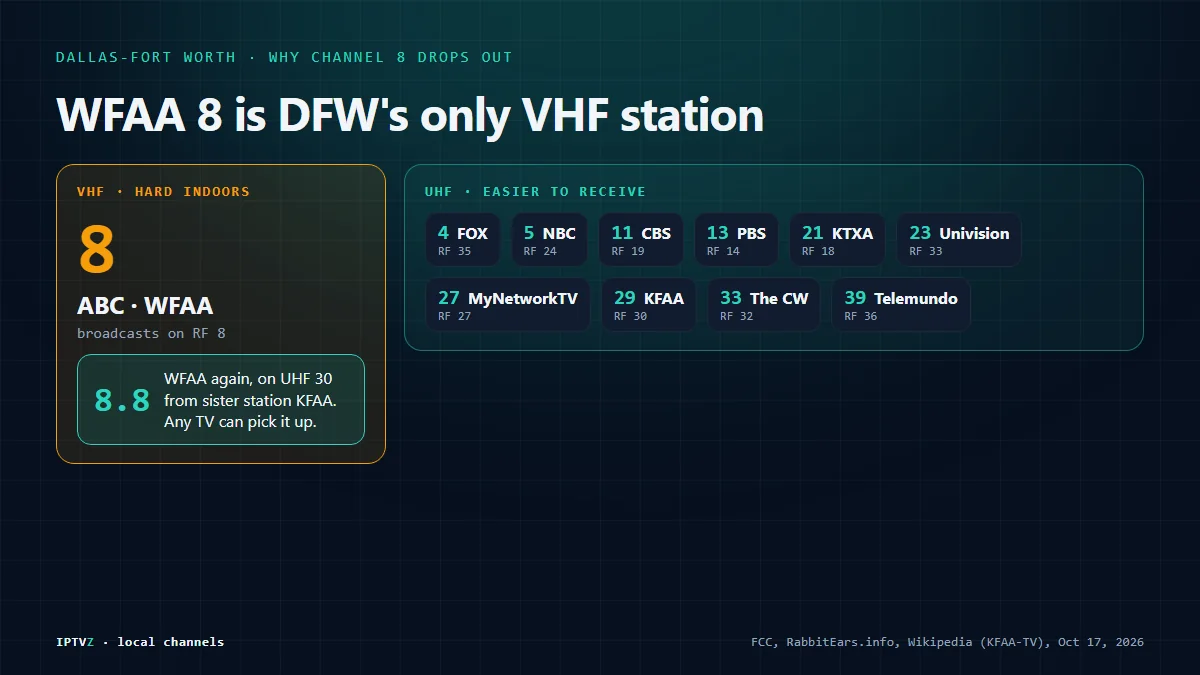Click the 'RF 33' text under Univision
This screenshot has width=1200, height=675.
[x=925, y=252]
